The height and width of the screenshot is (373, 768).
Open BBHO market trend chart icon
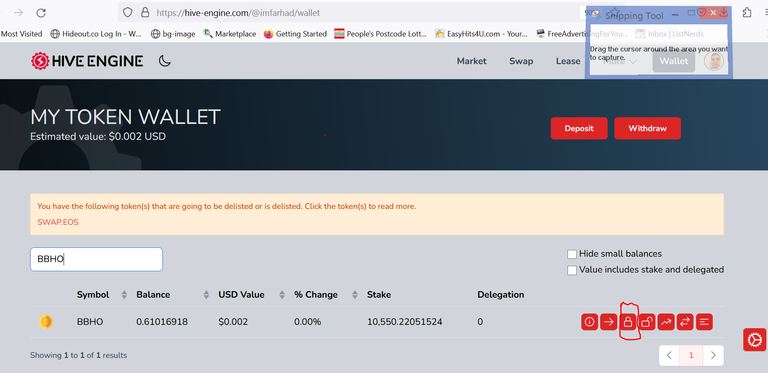tap(666, 322)
